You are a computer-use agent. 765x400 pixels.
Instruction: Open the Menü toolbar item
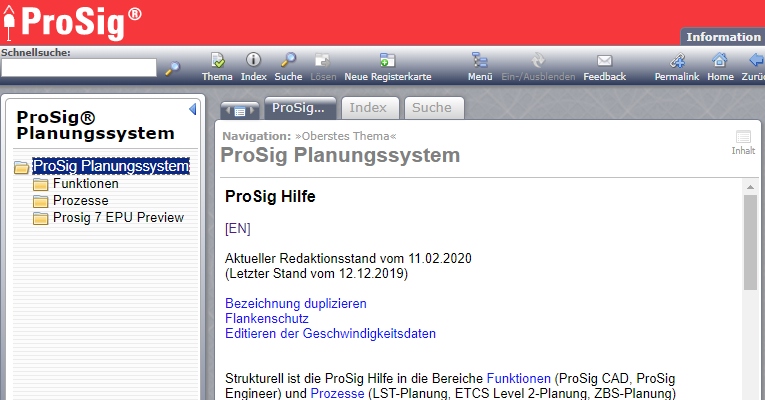tap(480, 67)
